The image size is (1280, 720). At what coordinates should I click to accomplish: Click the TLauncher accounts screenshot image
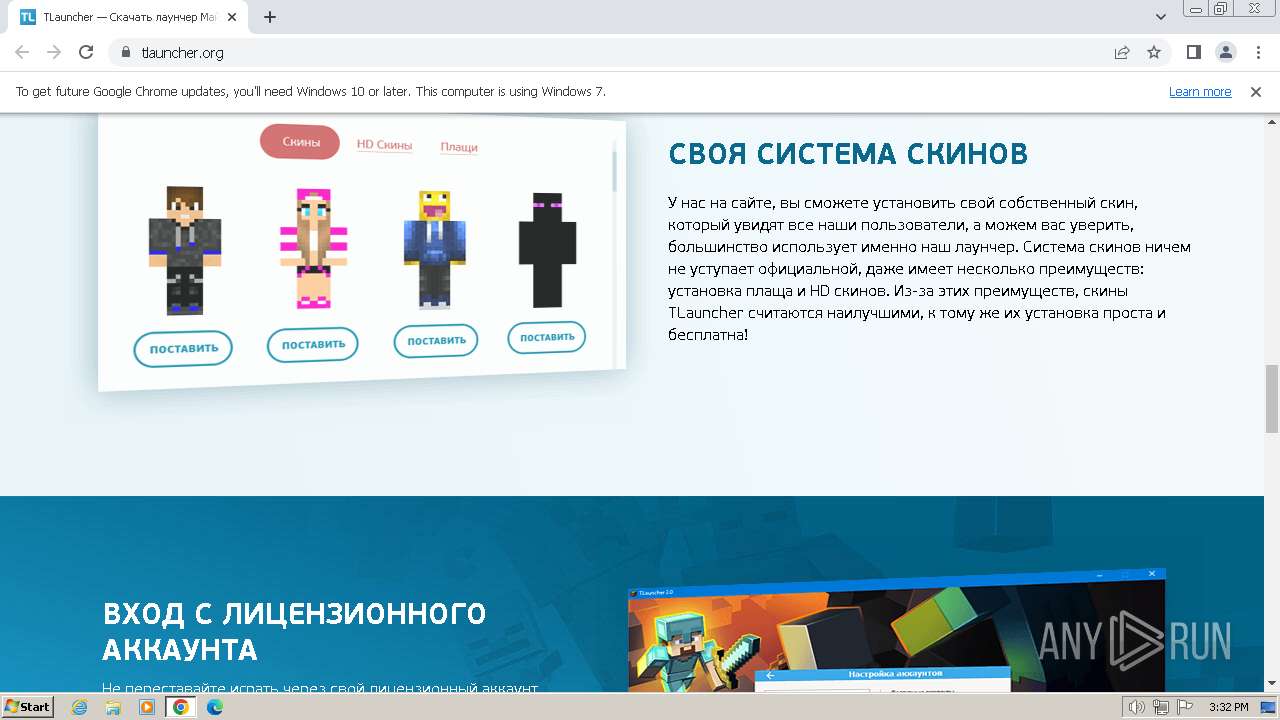[x=897, y=630]
